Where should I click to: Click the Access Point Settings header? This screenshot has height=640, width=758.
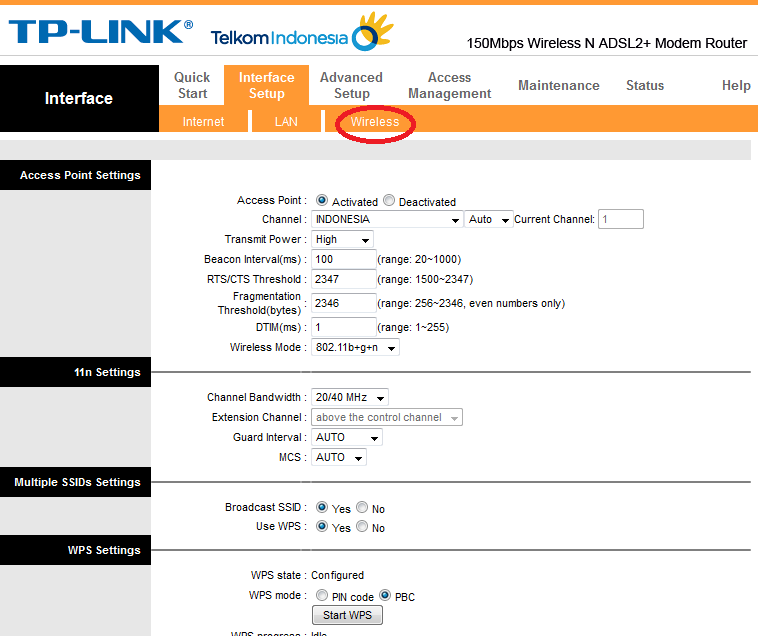75,175
